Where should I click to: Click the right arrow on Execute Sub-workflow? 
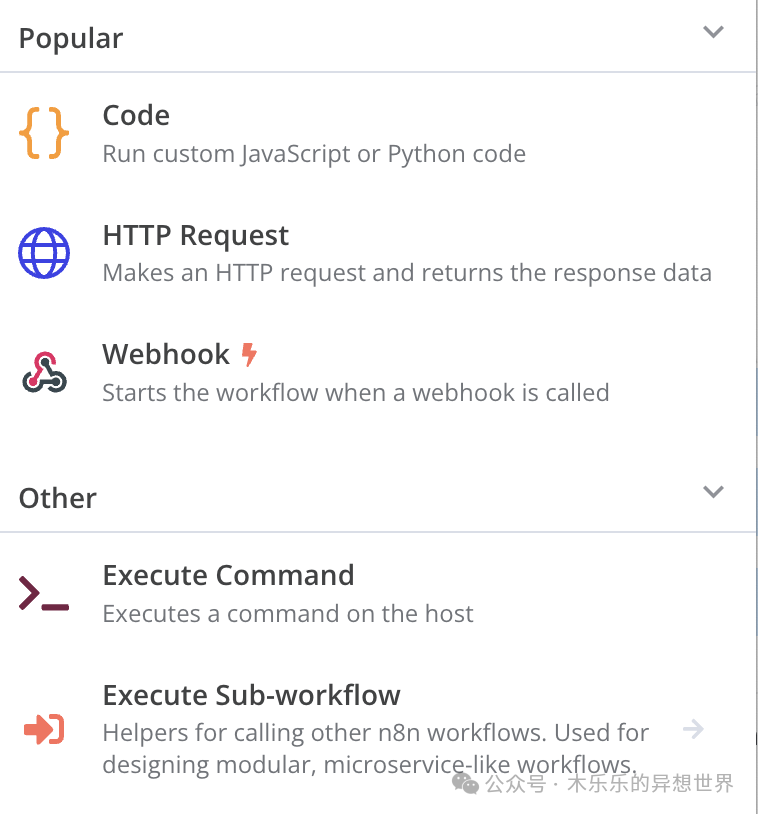[x=693, y=729]
